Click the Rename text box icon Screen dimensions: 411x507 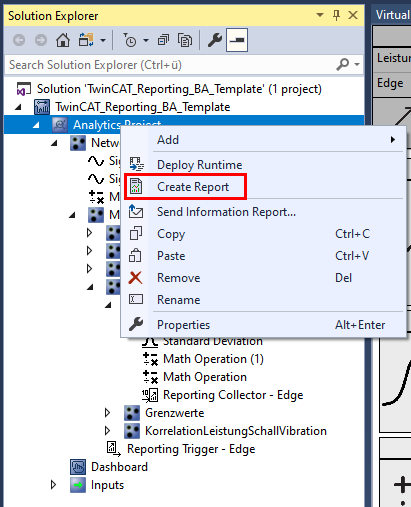click(x=136, y=299)
